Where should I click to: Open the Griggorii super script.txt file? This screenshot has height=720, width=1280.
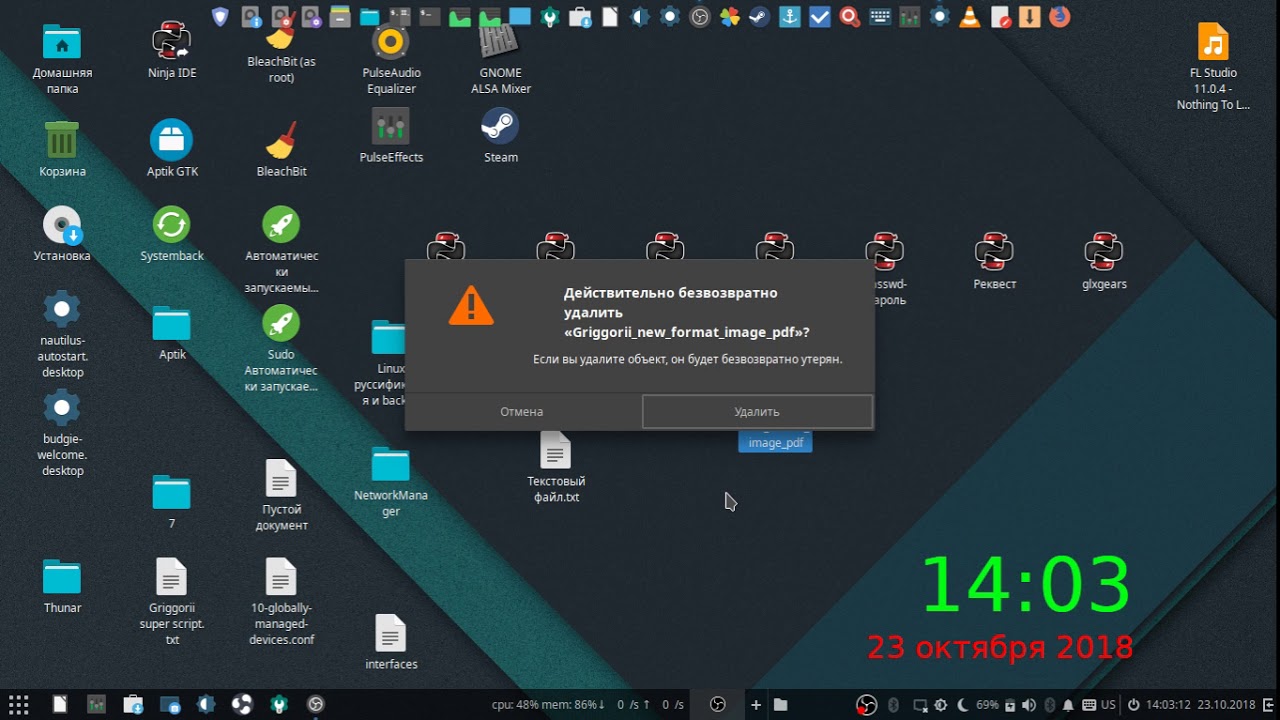tap(172, 577)
